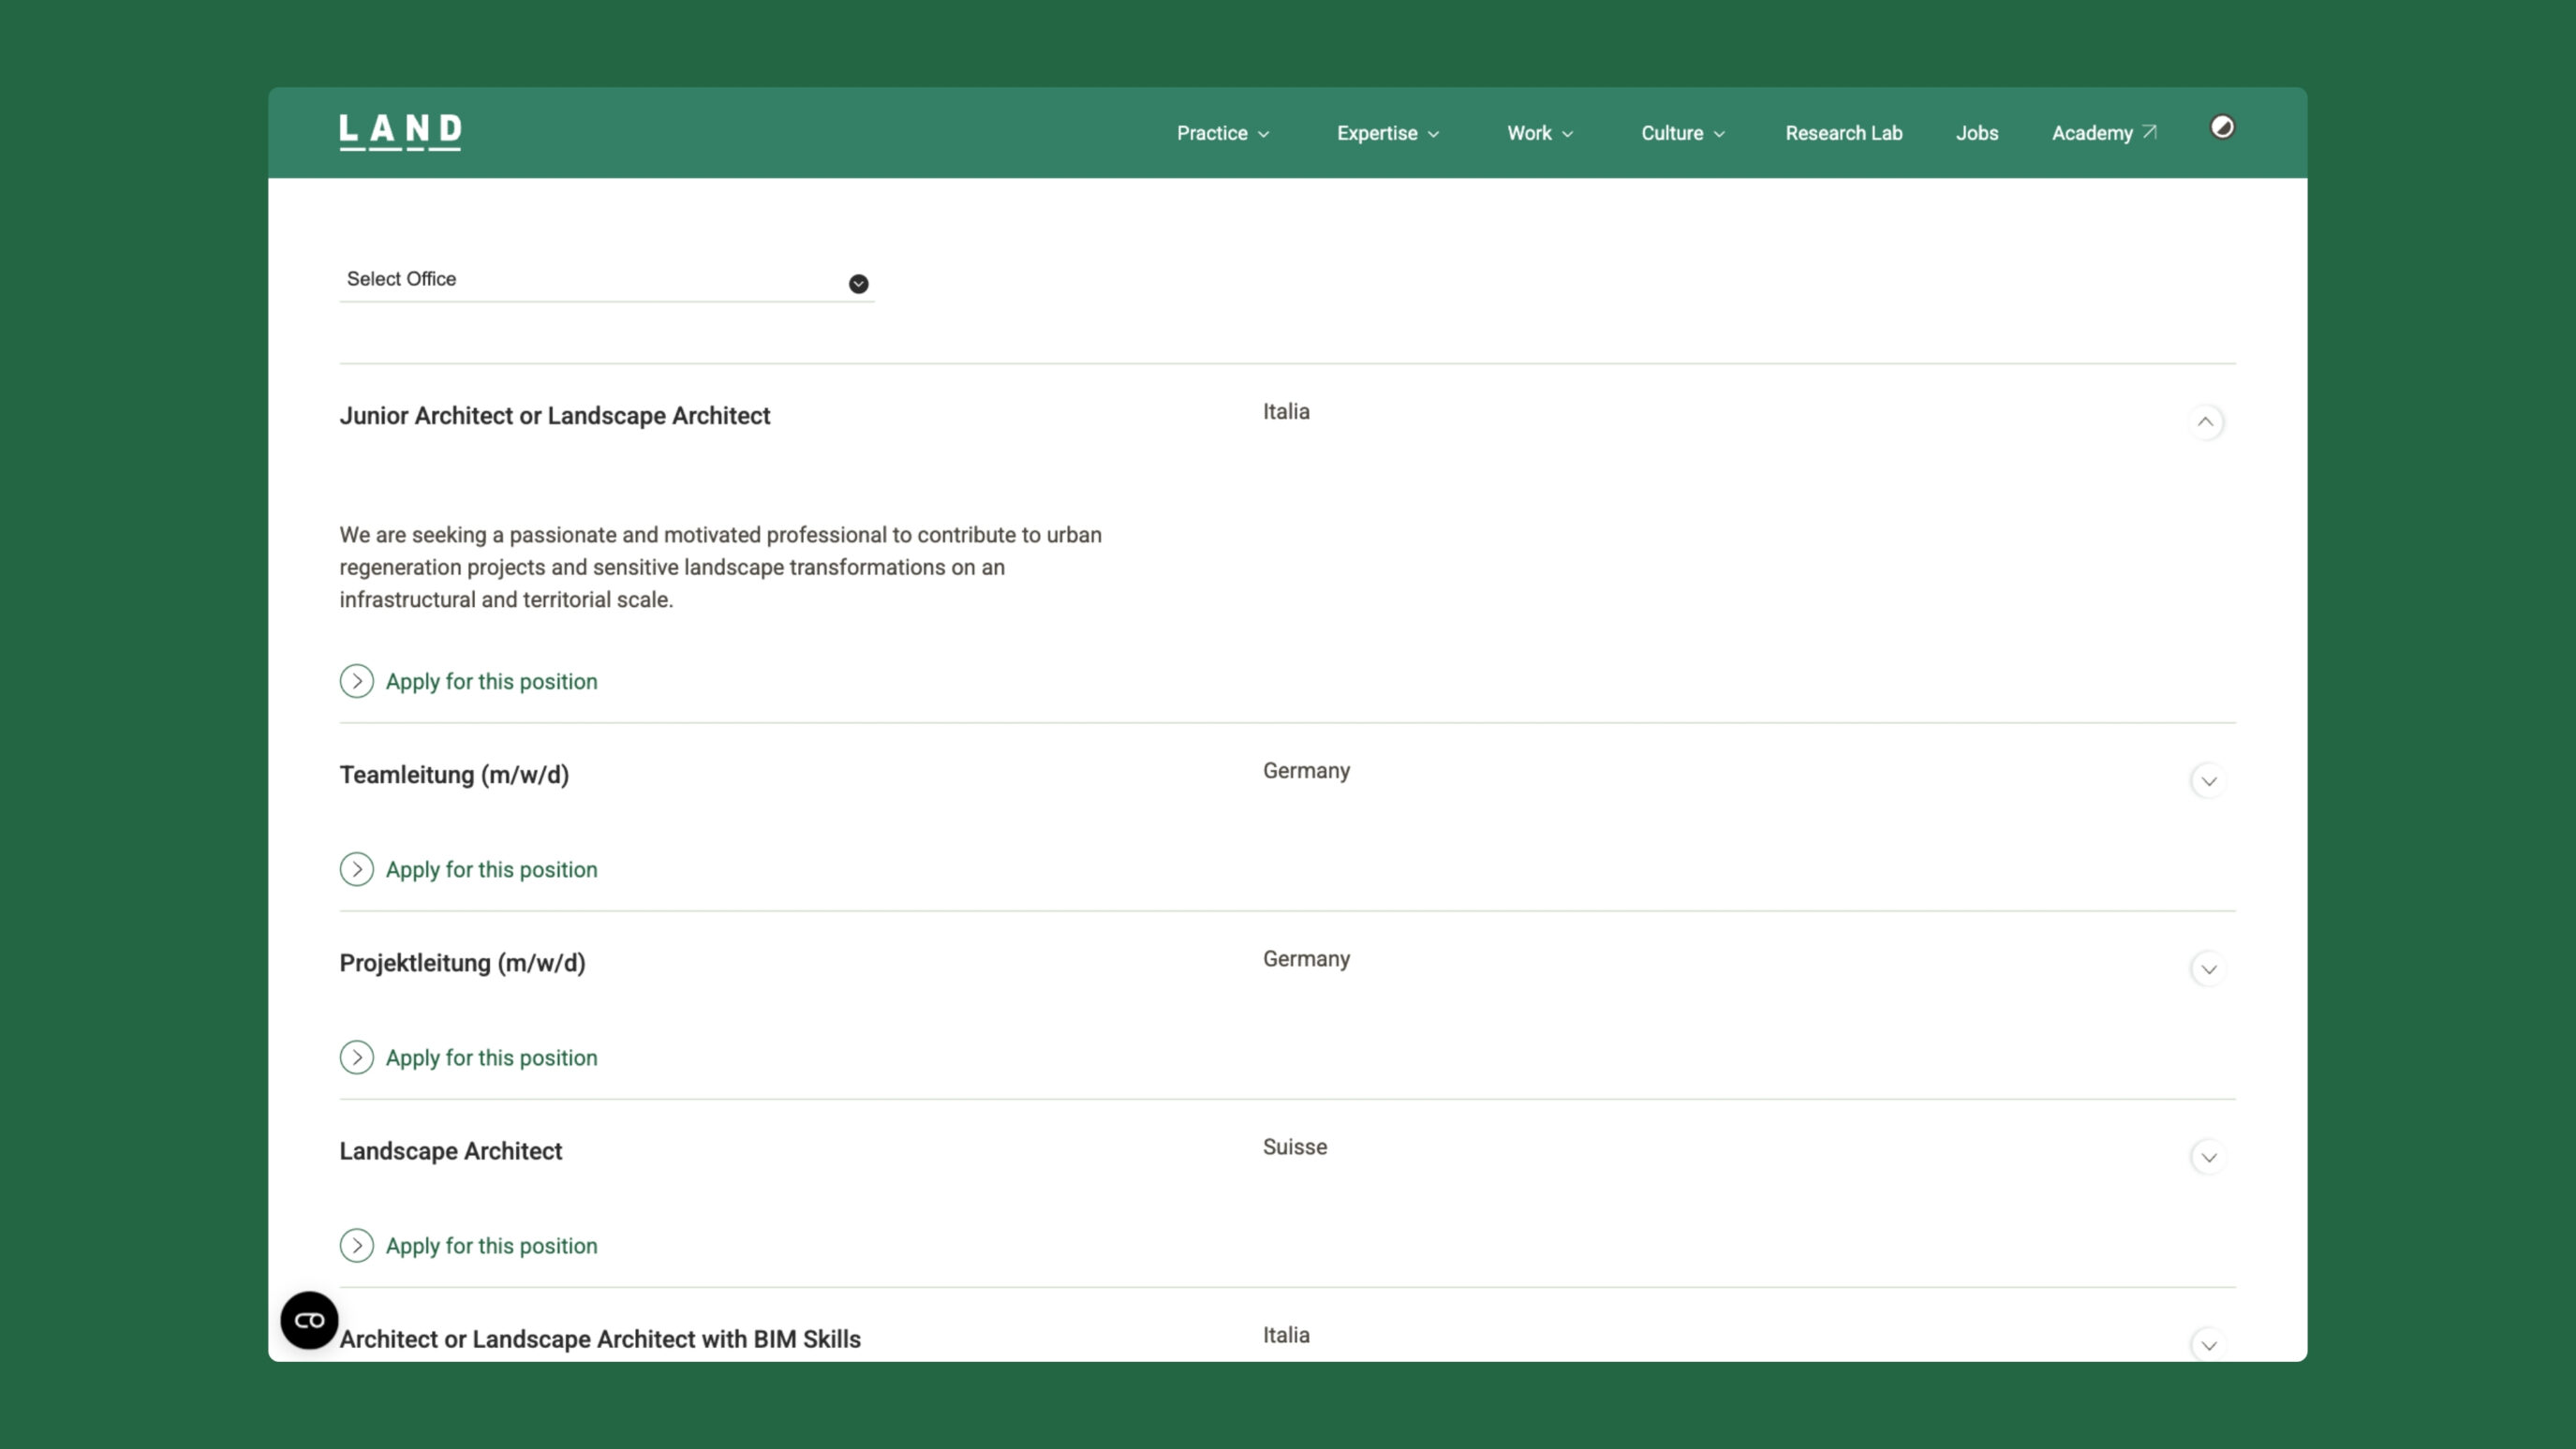Expand the Landscape Architect Suisse listing
The width and height of the screenshot is (2576, 1449).
[x=2208, y=1157]
